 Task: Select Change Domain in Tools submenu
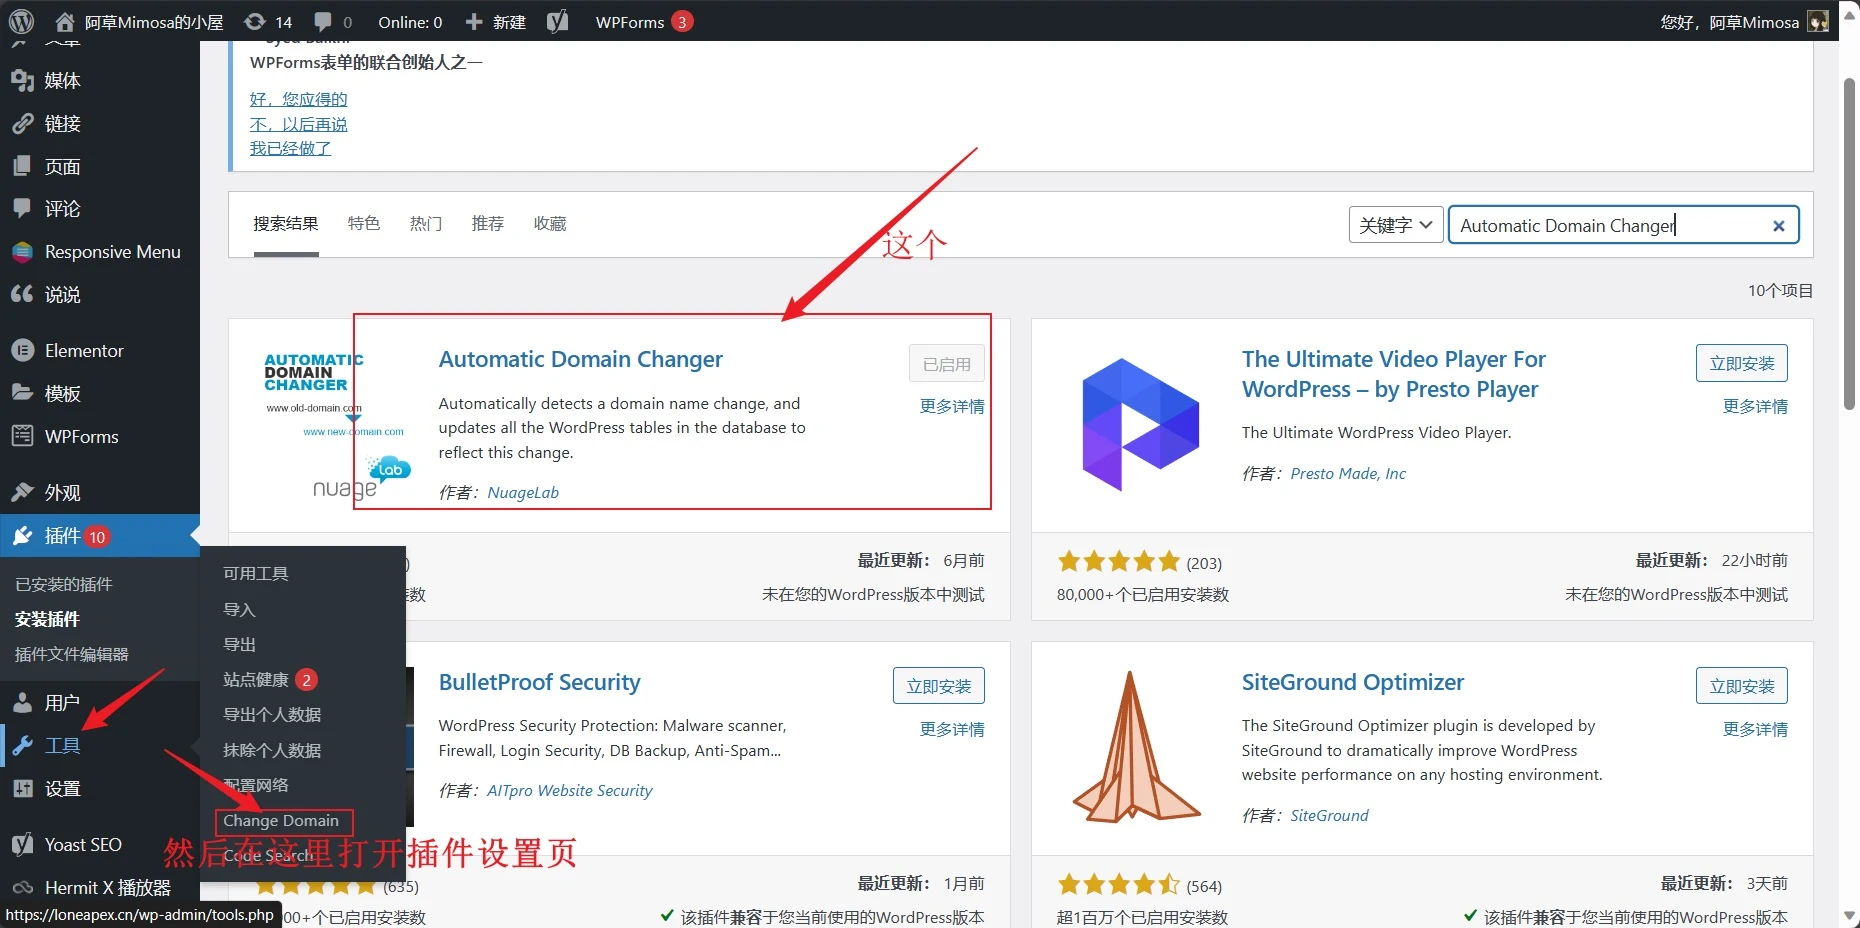click(x=281, y=821)
